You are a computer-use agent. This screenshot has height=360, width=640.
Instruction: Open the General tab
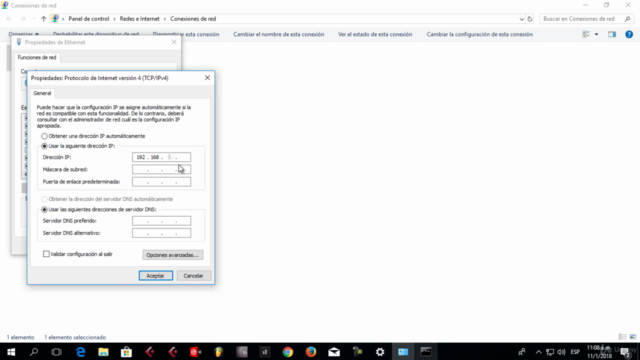pos(42,93)
